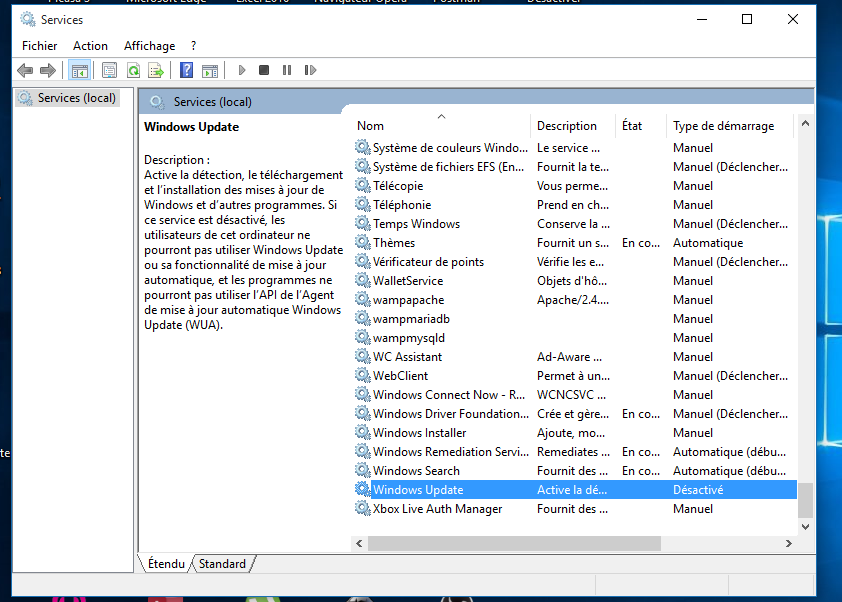Image resolution: width=842 pixels, height=602 pixels.
Task: Click the gear icon next to WalletService
Action: click(363, 280)
